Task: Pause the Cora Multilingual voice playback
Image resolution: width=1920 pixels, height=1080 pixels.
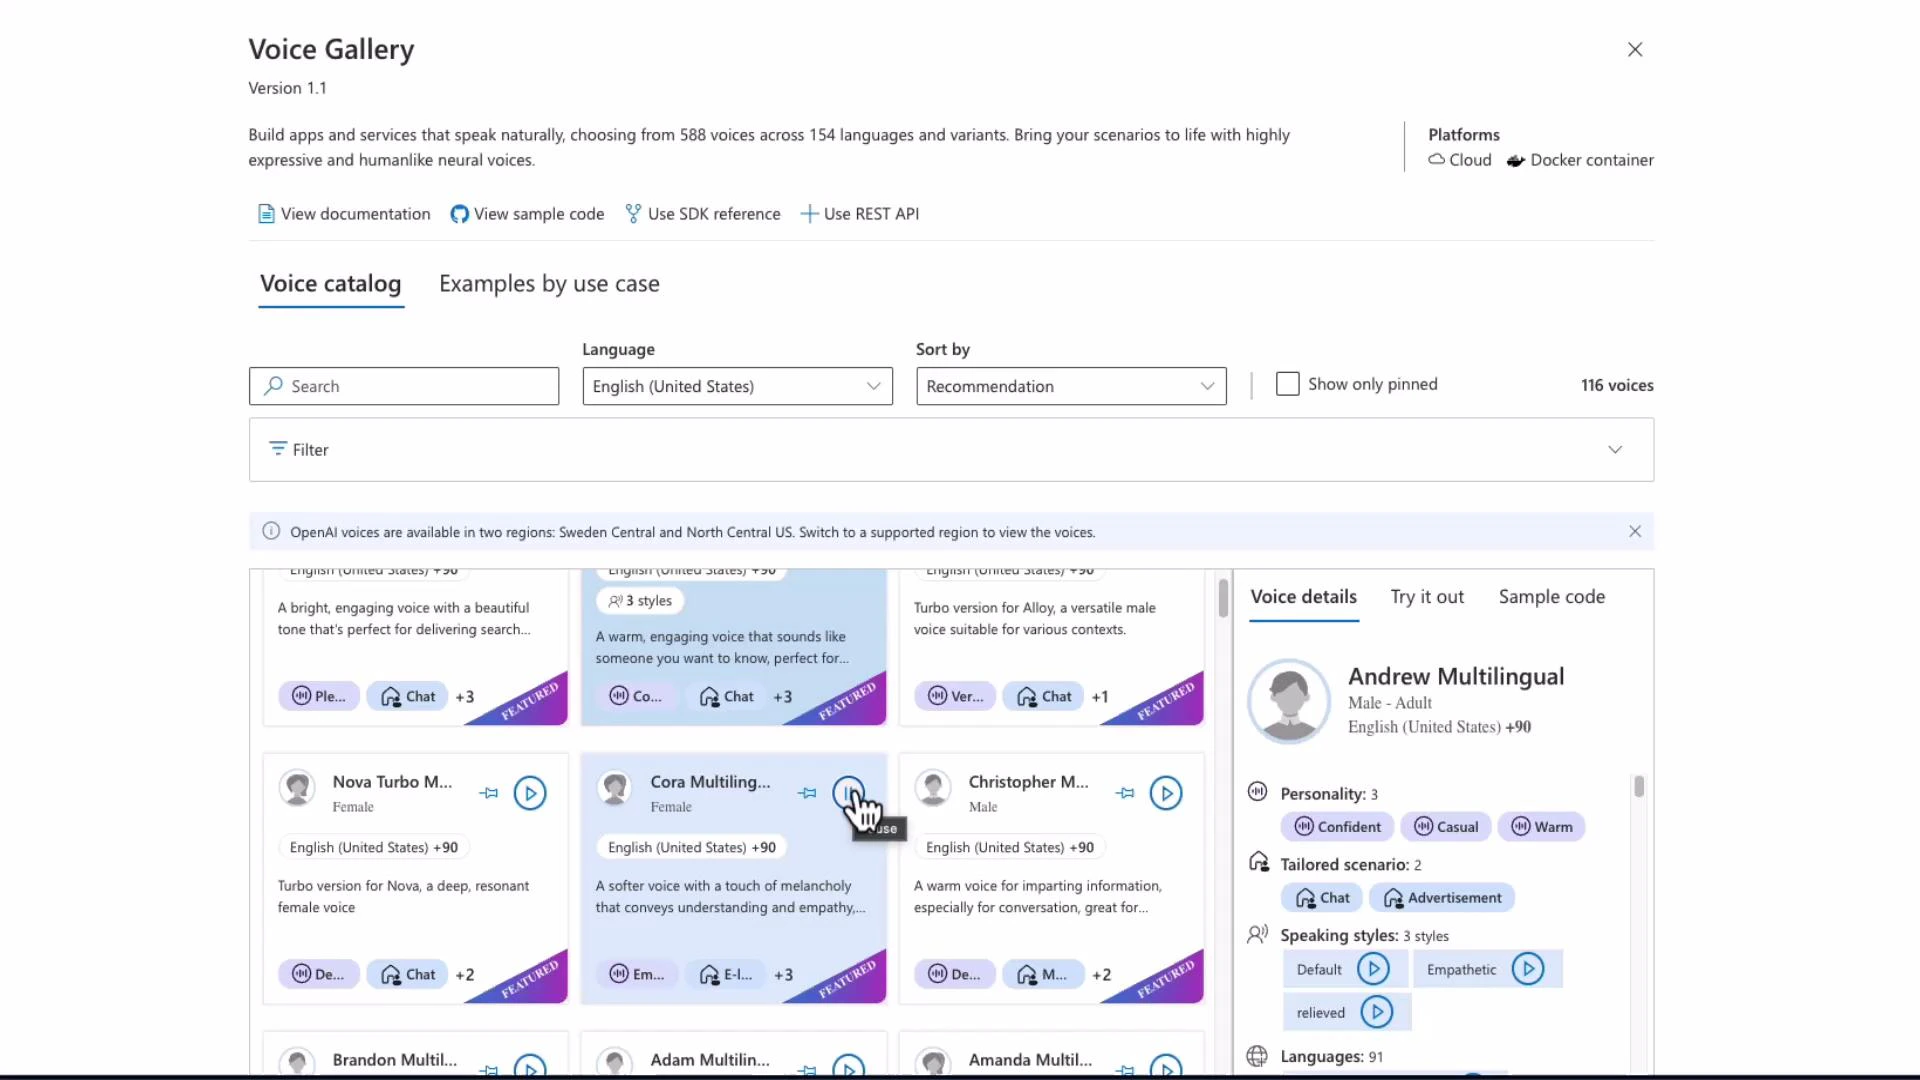Action: click(x=849, y=792)
